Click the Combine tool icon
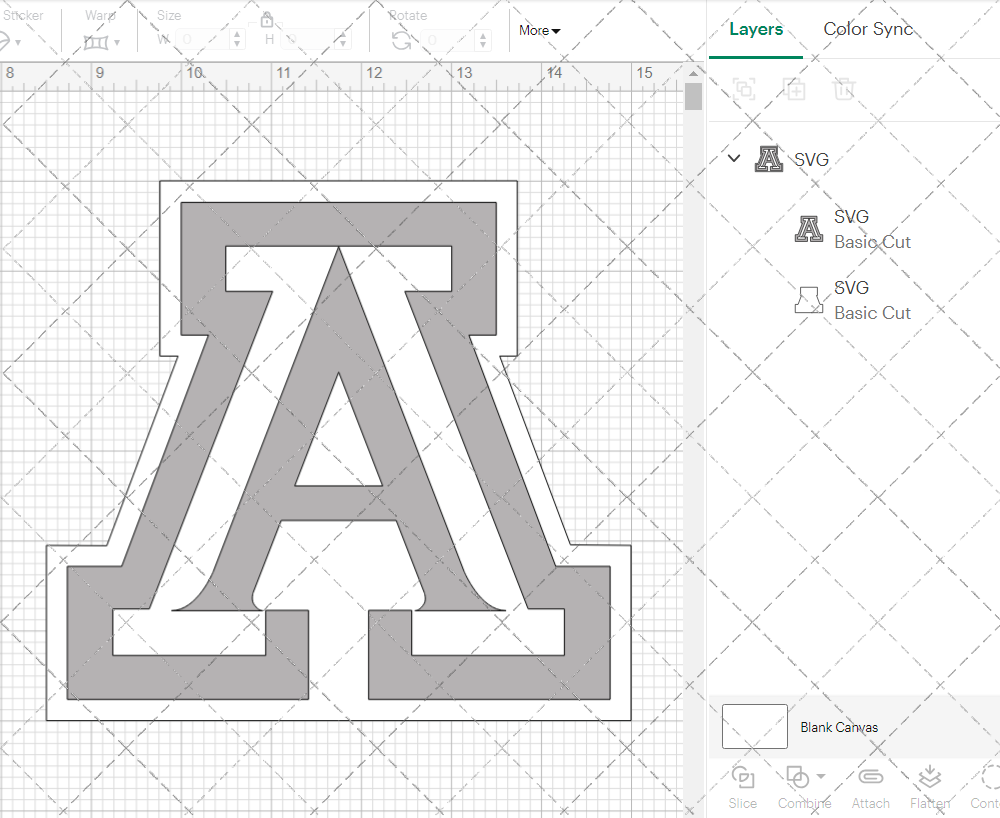 [797, 777]
